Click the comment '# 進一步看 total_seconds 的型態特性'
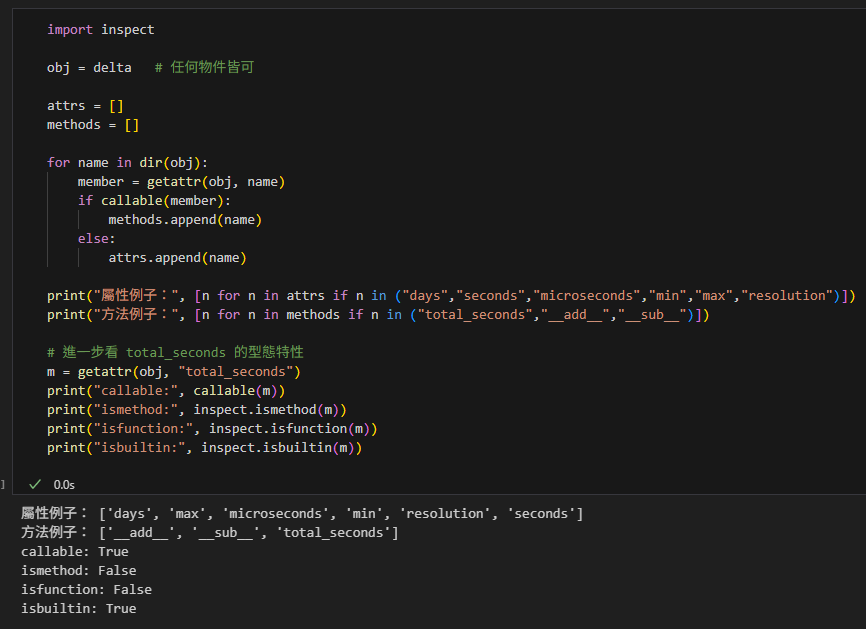 [175, 352]
